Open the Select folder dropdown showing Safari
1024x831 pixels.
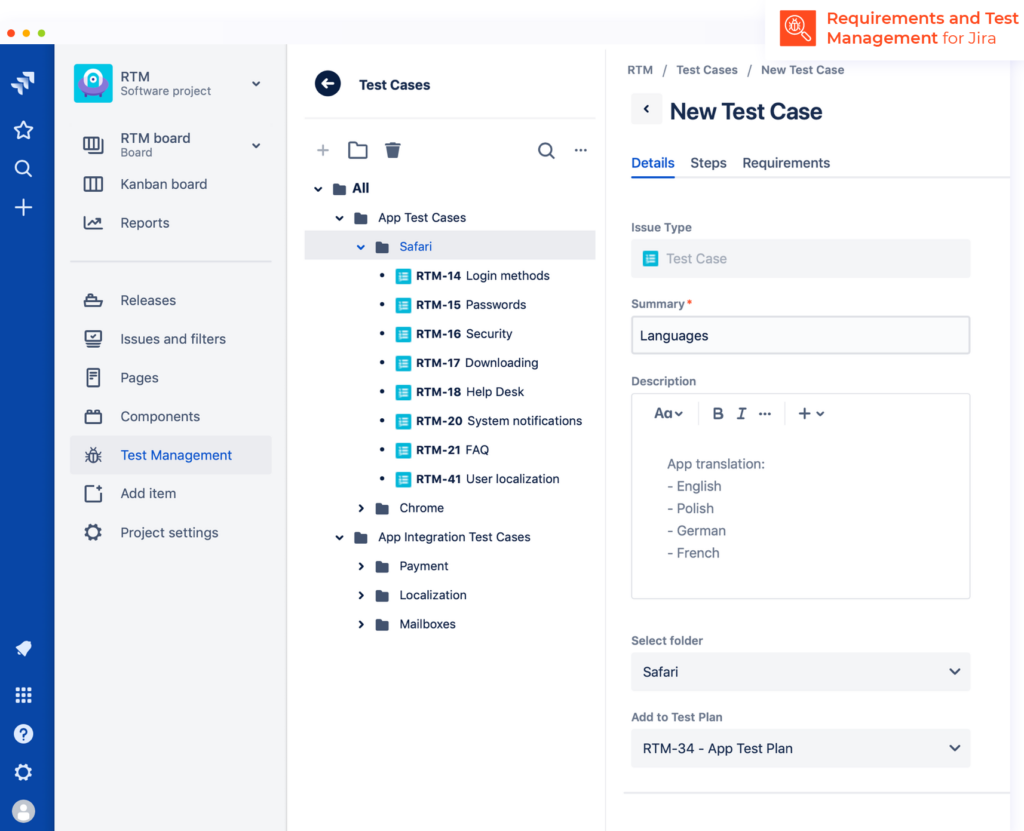(800, 672)
